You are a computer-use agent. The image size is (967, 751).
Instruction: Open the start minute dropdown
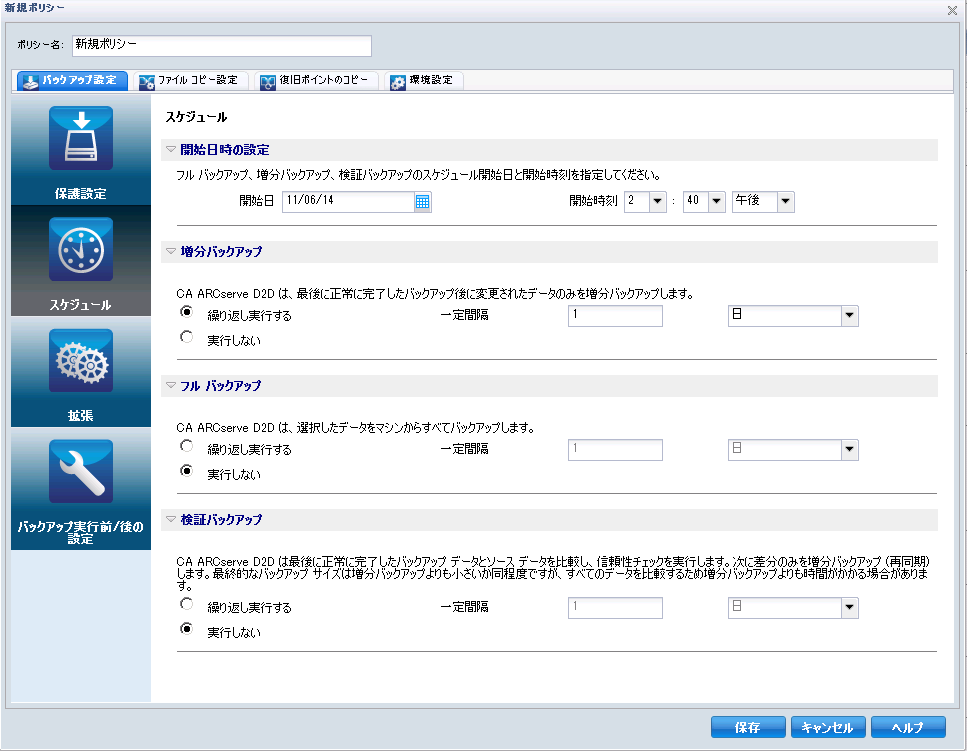[716, 202]
